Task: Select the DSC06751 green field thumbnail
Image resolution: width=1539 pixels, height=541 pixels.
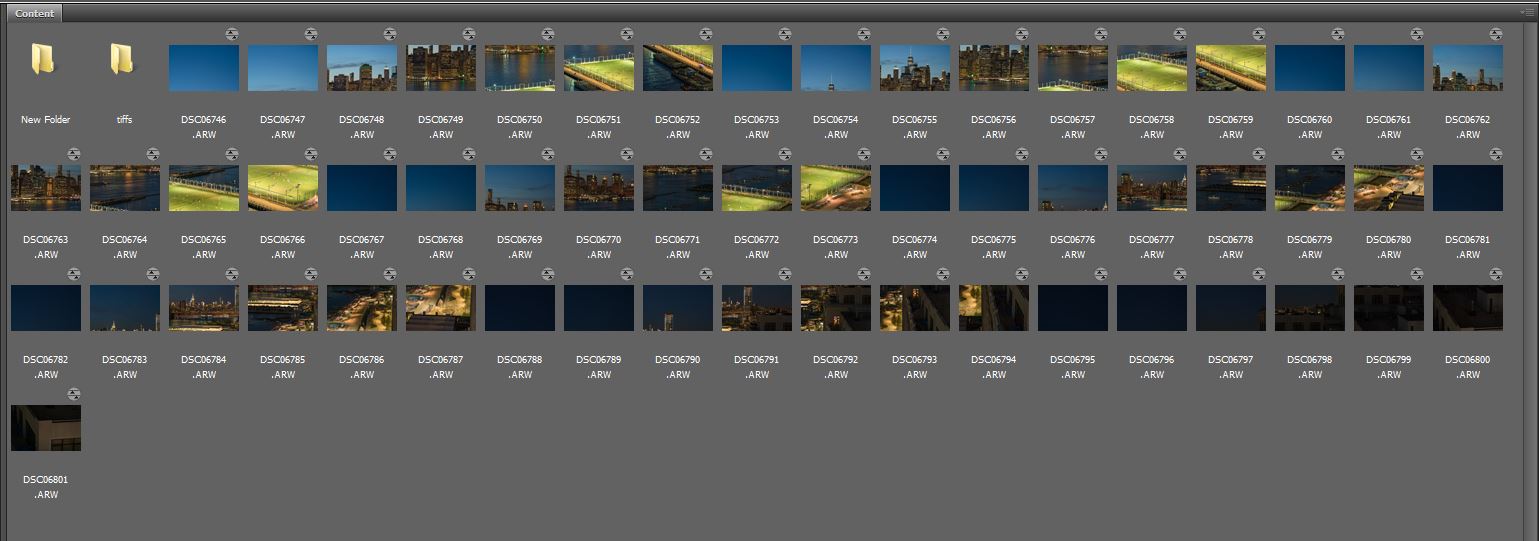Action: point(599,68)
